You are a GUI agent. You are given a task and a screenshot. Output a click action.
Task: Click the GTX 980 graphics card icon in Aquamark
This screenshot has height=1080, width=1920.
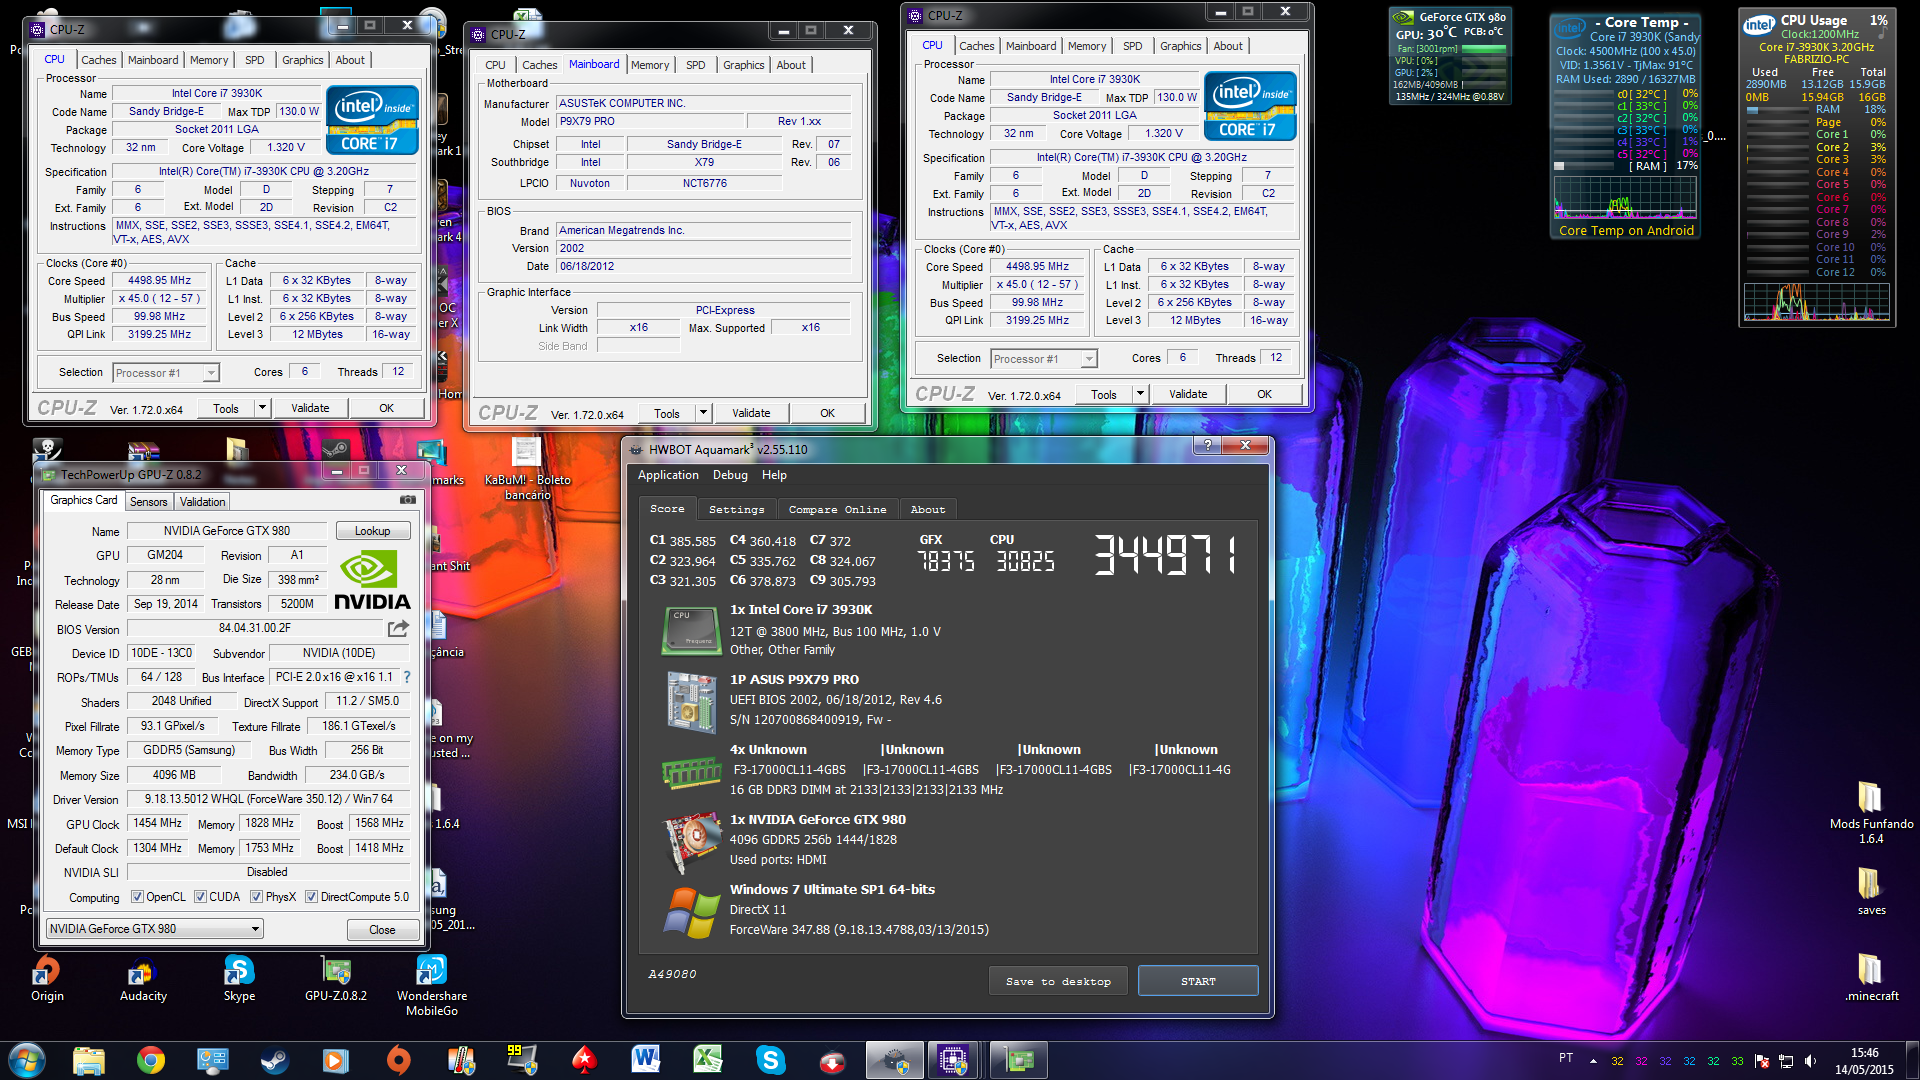[692, 842]
